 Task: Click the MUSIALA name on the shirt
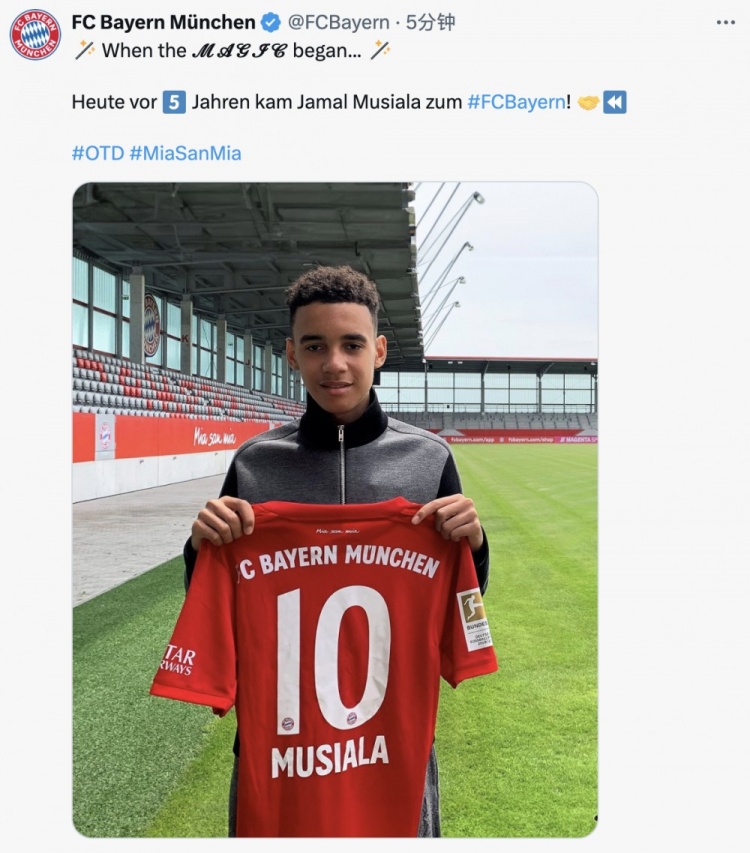point(330,757)
